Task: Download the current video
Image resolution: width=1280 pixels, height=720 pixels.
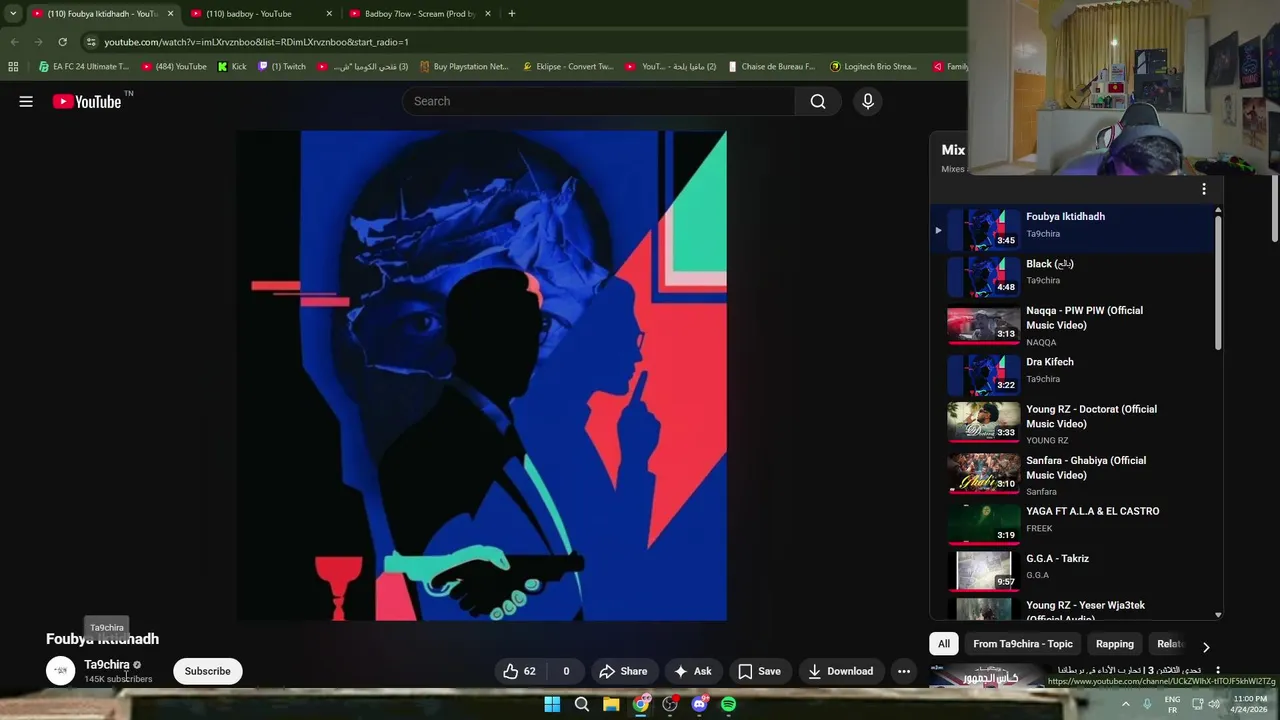Action: point(840,671)
